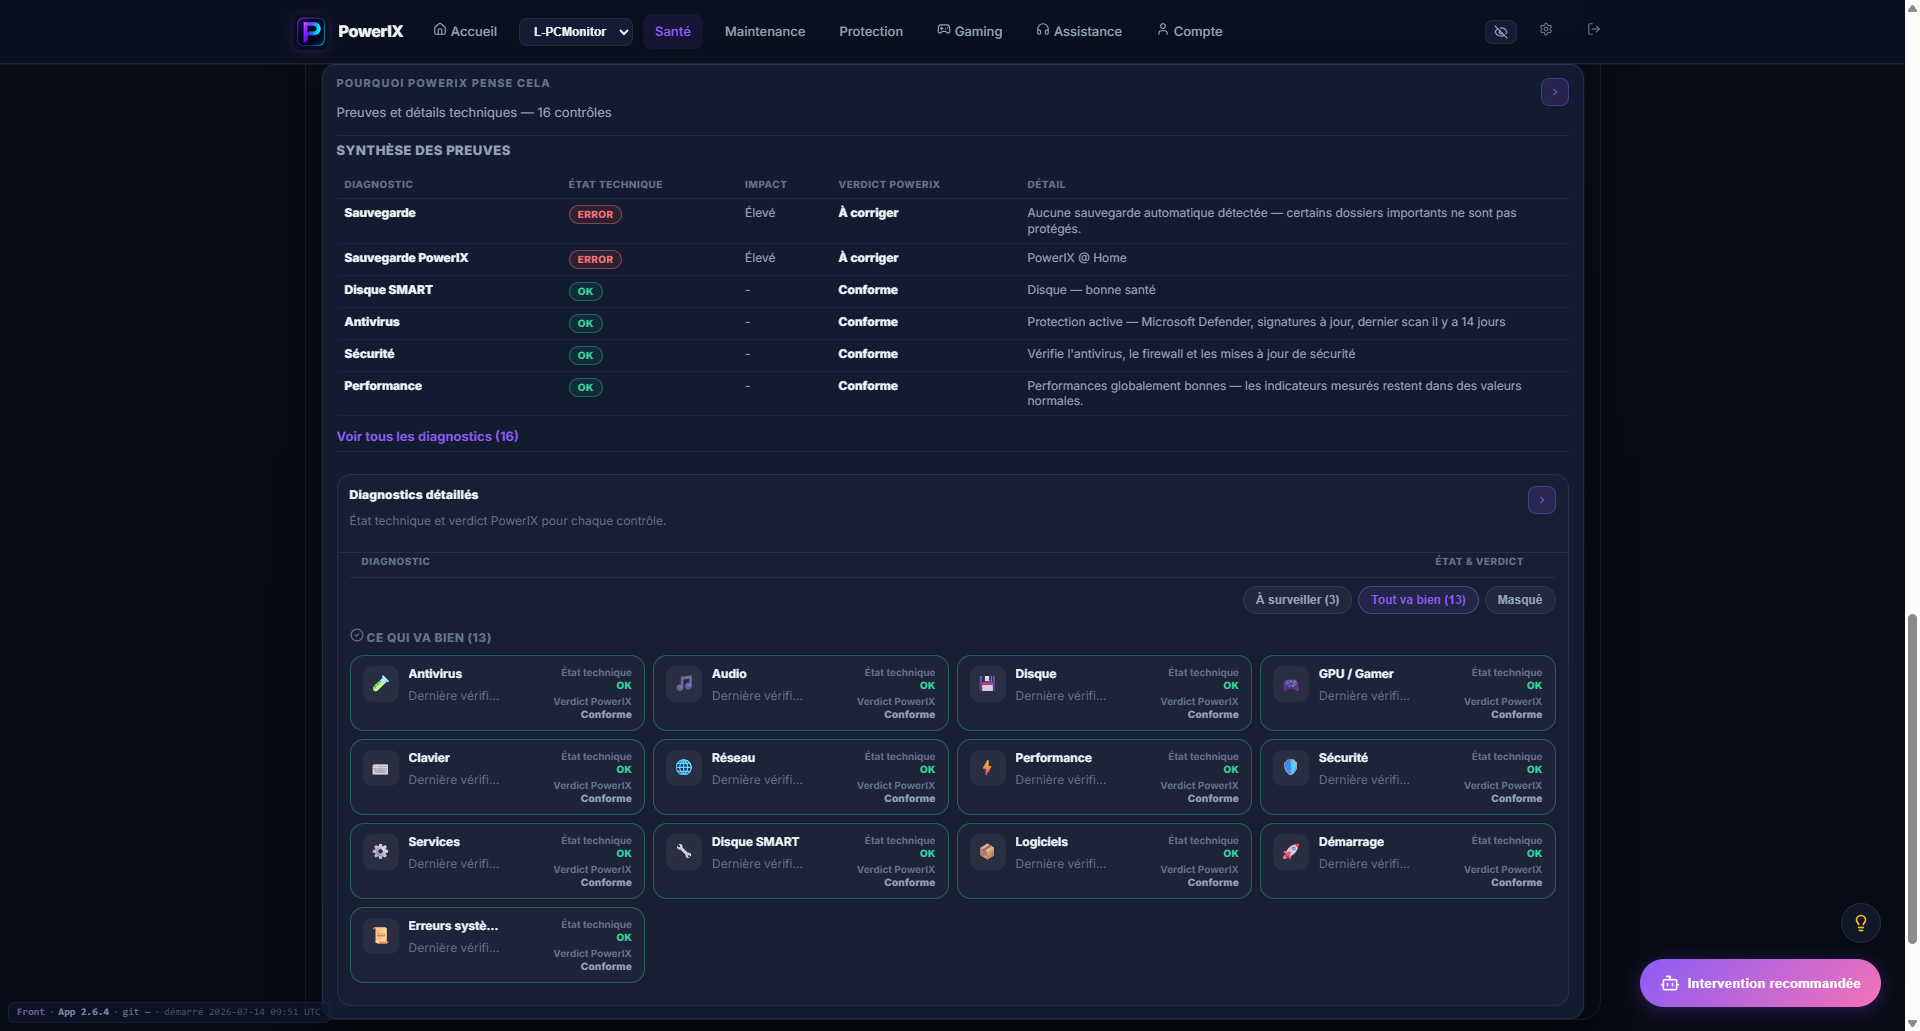Image resolution: width=1920 pixels, height=1031 pixels.
Task: Go to the Accueil tab
Action: pos(465,32)
